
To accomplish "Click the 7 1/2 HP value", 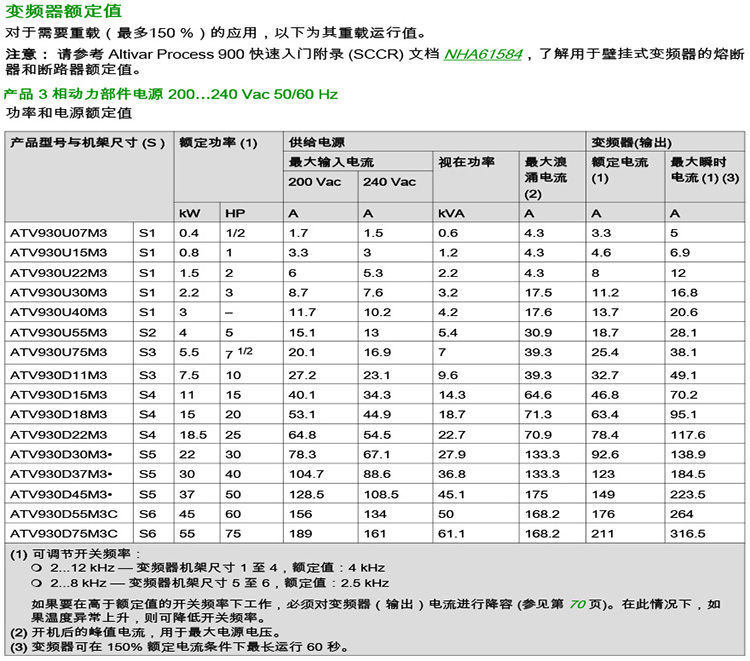I will [x=239, y=353].
